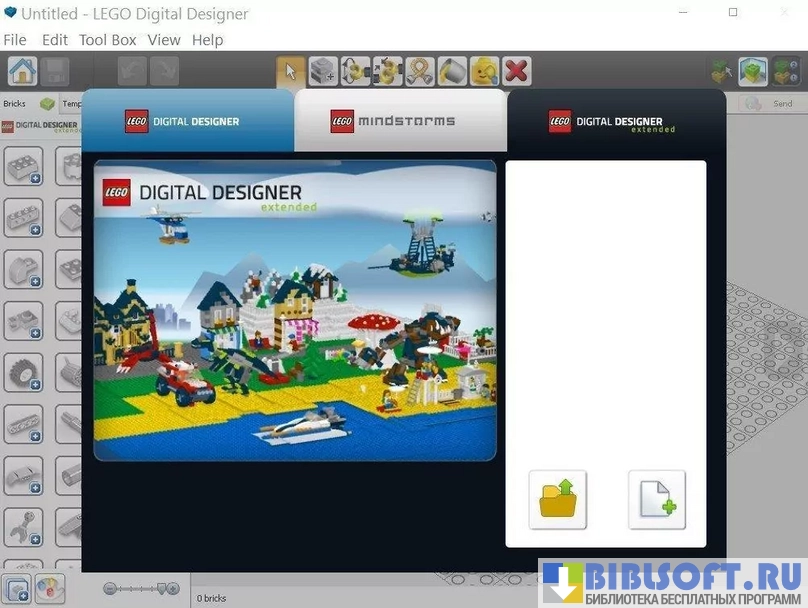Click the red X Delete tool

click(x=516, y=71)
